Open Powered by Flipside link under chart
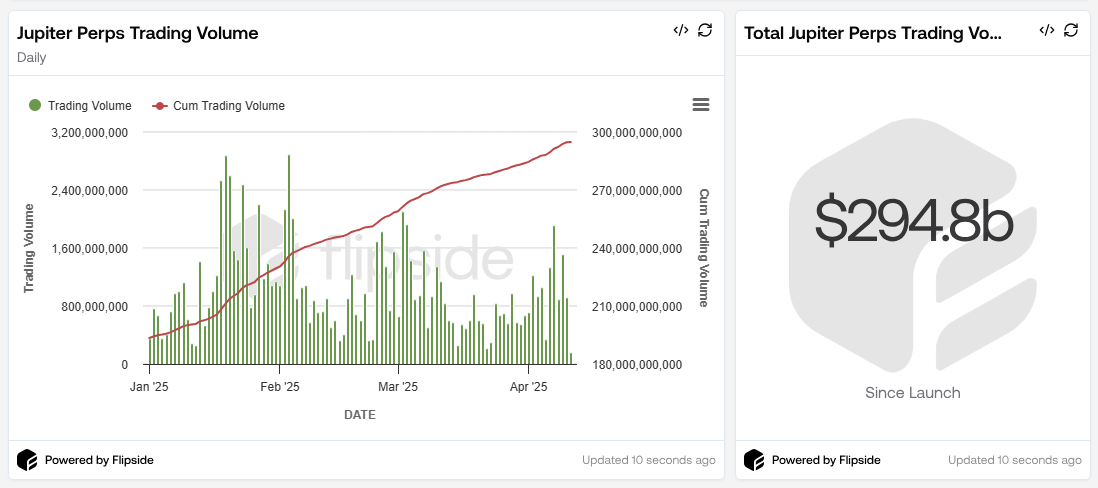Viewport: 1098px width, 488px height. pyautogui.click(x=98, y=461)
